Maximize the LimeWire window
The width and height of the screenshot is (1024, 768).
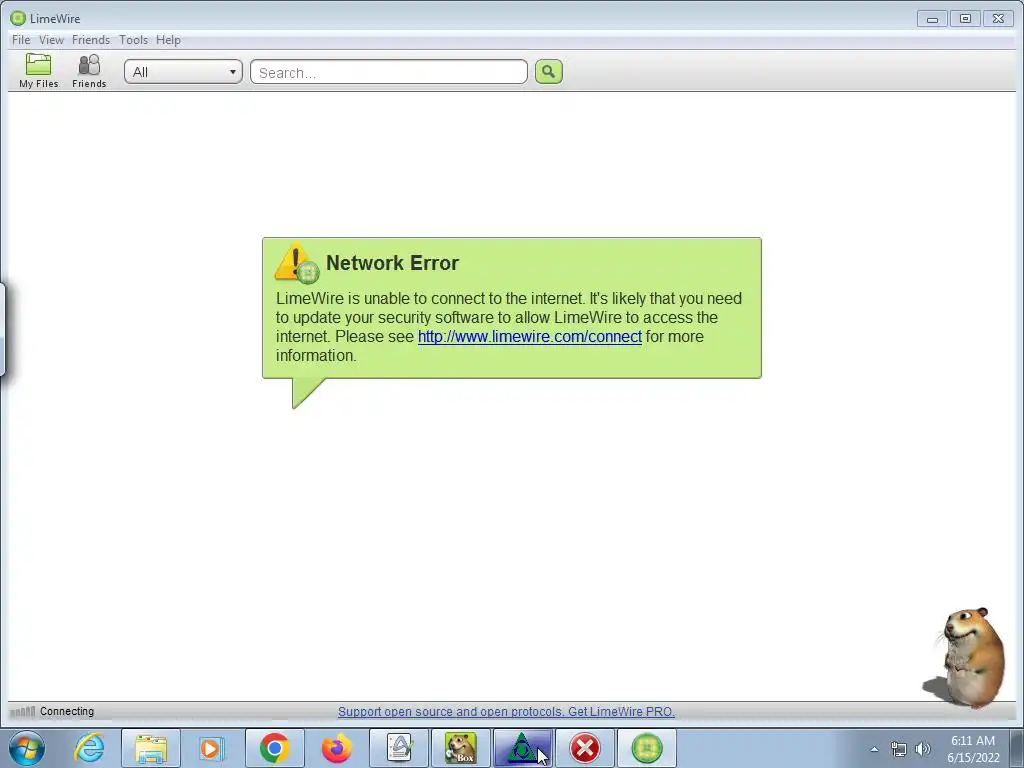[965, 18]
